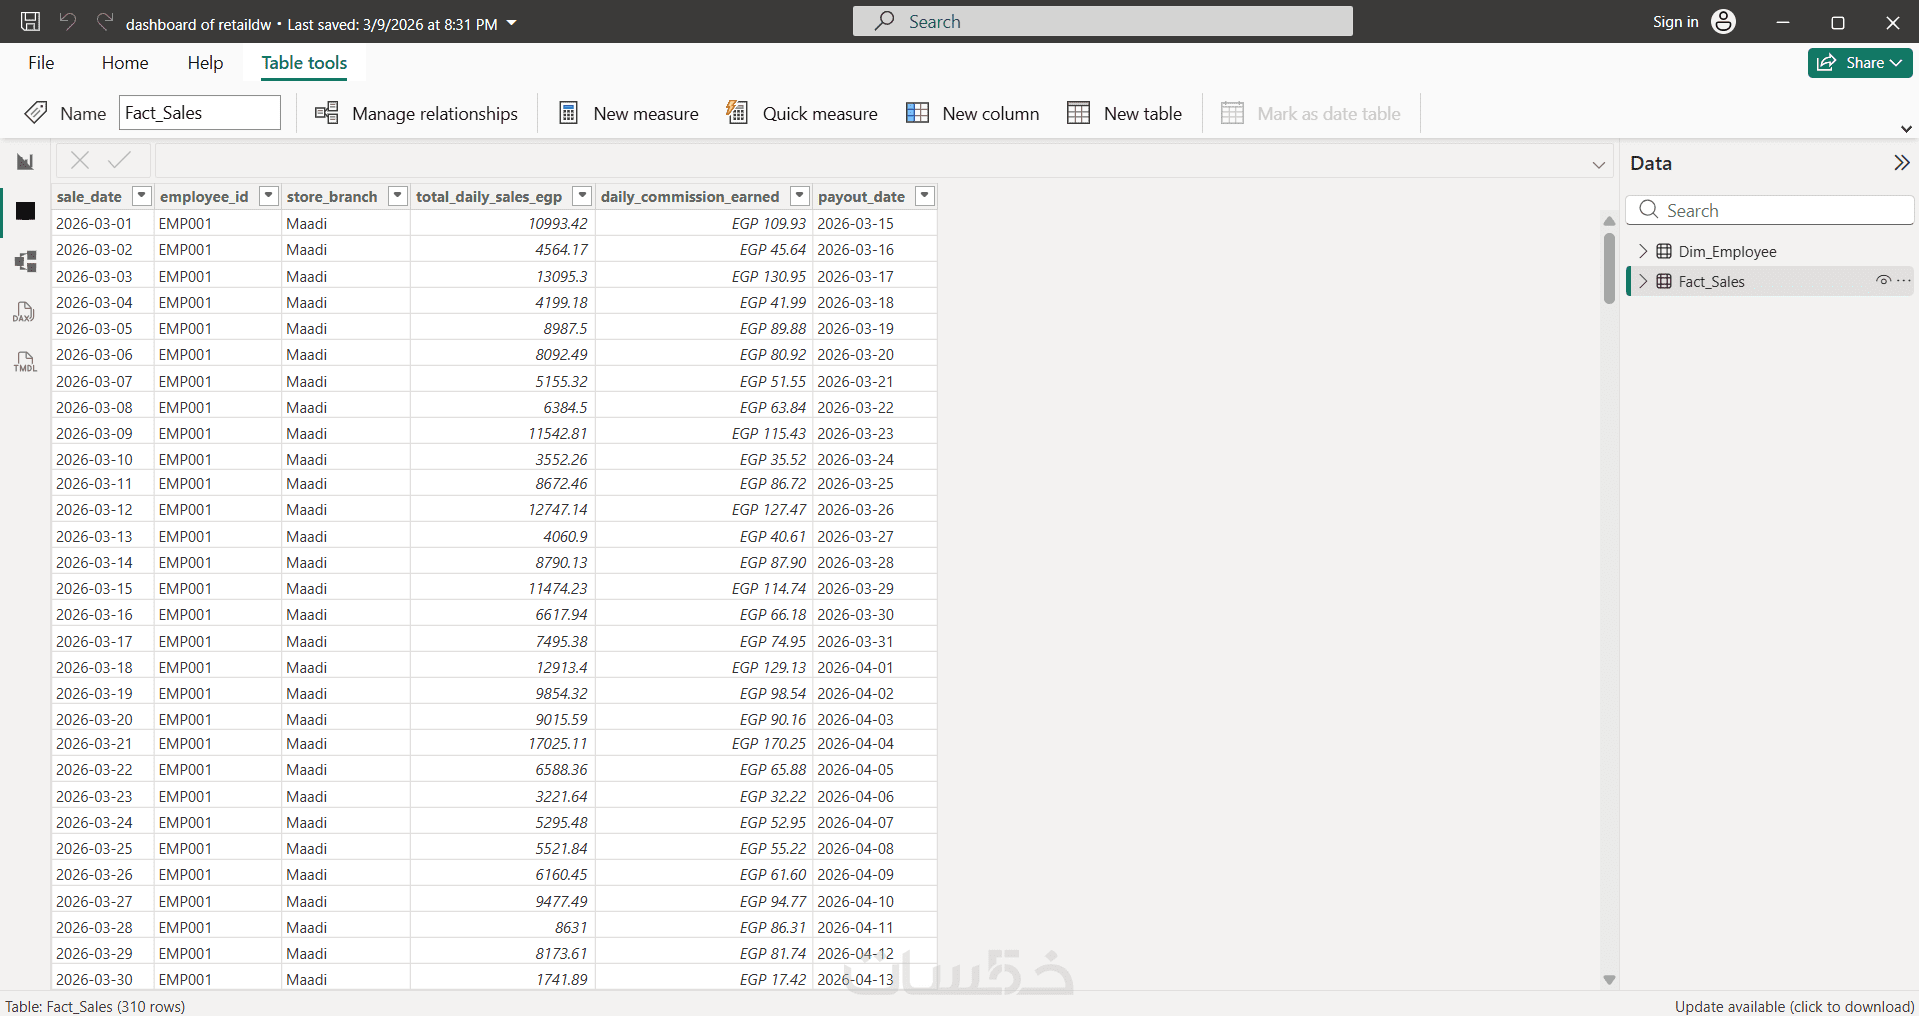Screen dimensions: 1919x1016
Task: Toggle Fact_Sales visibility eye icon
Action: tap(1883, 281)
